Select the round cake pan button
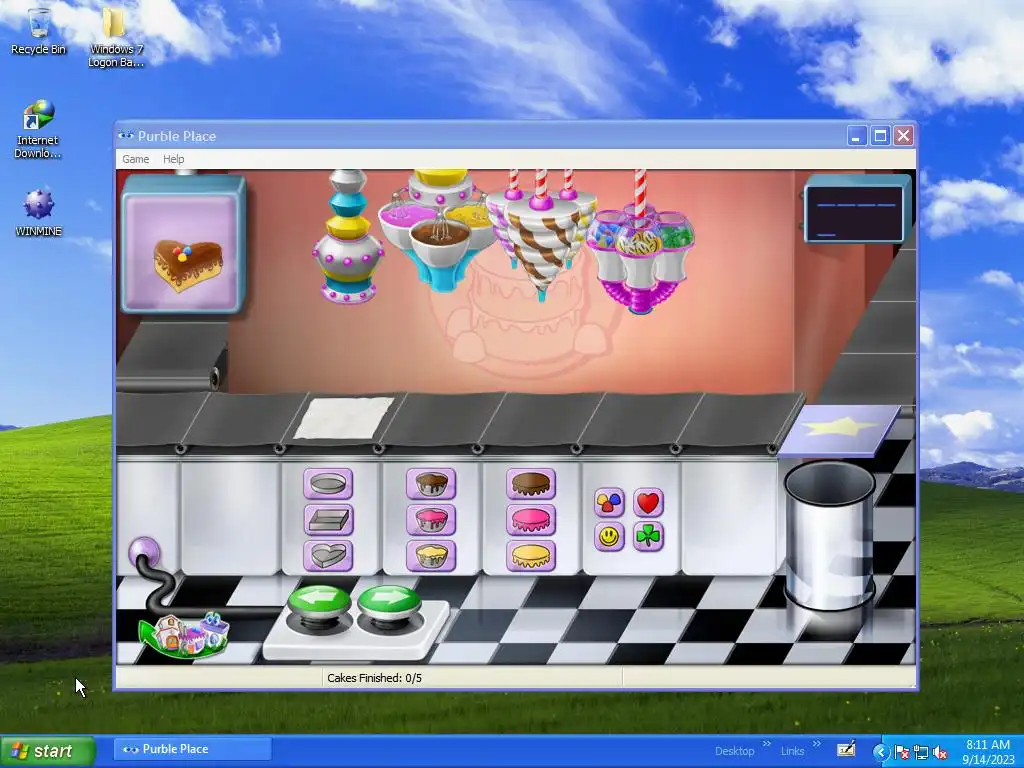Screen dimensions: 1024x768 click(x=328, y=484)
